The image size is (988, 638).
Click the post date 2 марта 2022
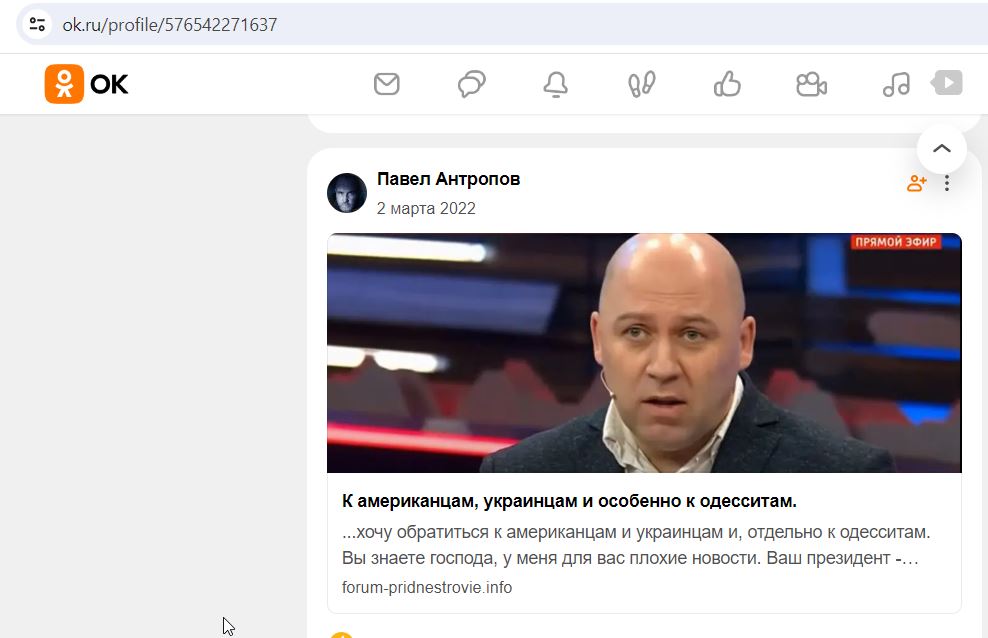(426, 208)
